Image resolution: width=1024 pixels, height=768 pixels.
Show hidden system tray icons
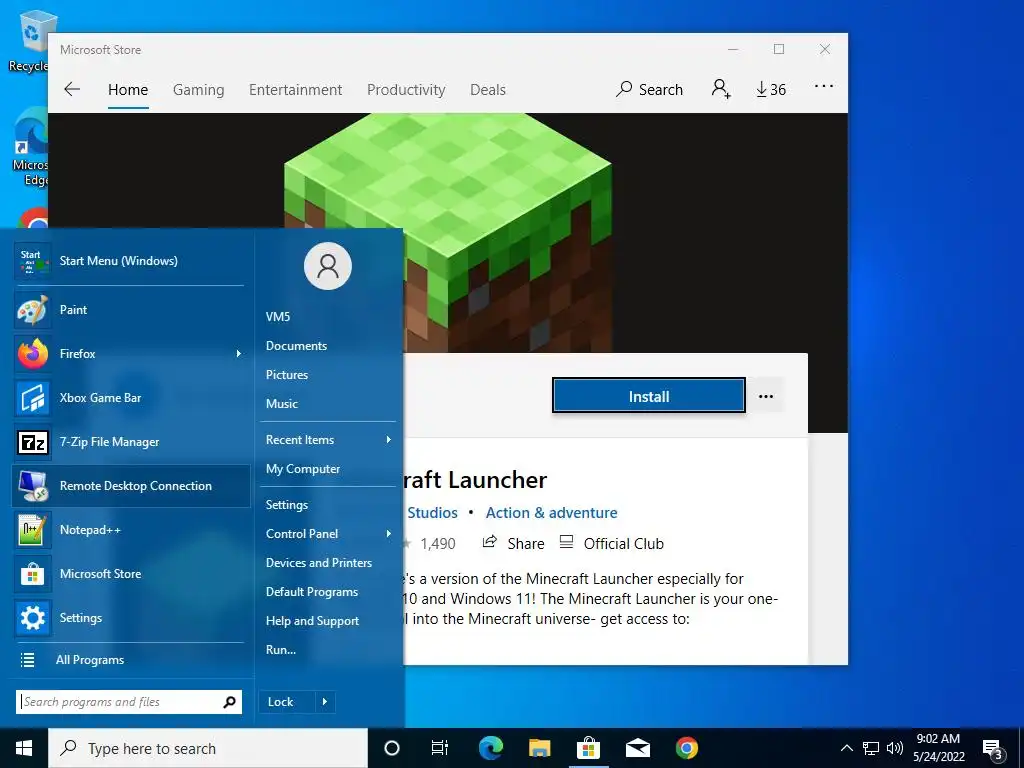(846, 748)
